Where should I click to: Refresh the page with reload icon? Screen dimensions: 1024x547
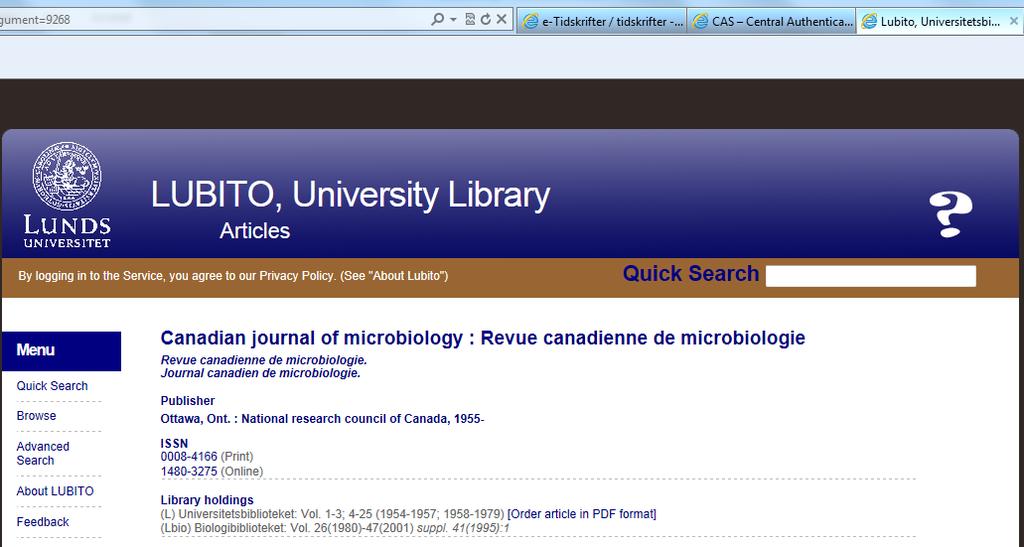coord(485,20)
